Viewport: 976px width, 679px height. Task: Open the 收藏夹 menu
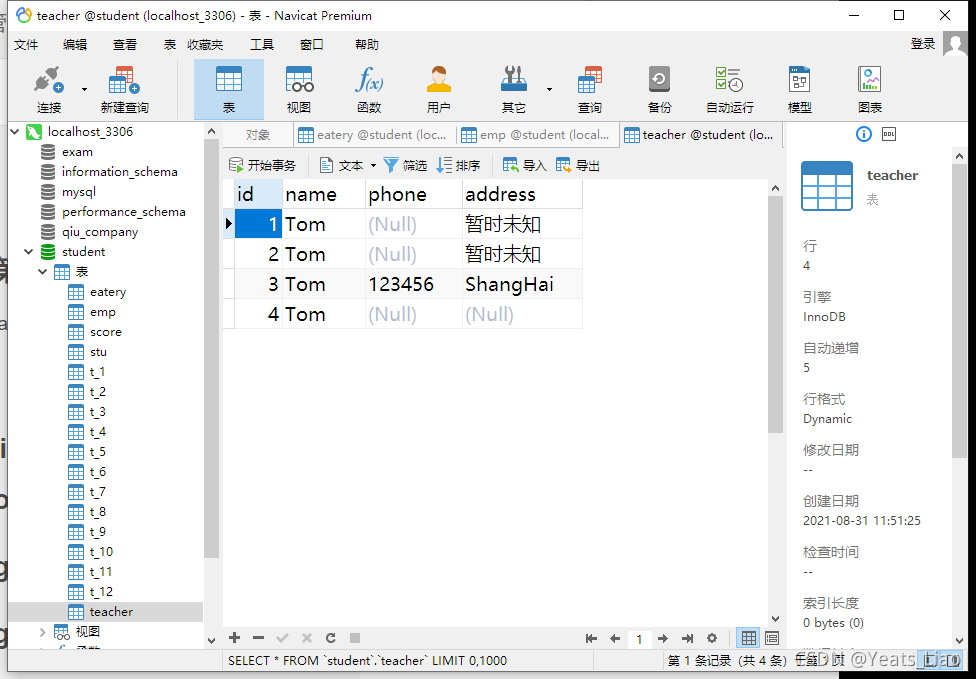[x=205, y=45]
